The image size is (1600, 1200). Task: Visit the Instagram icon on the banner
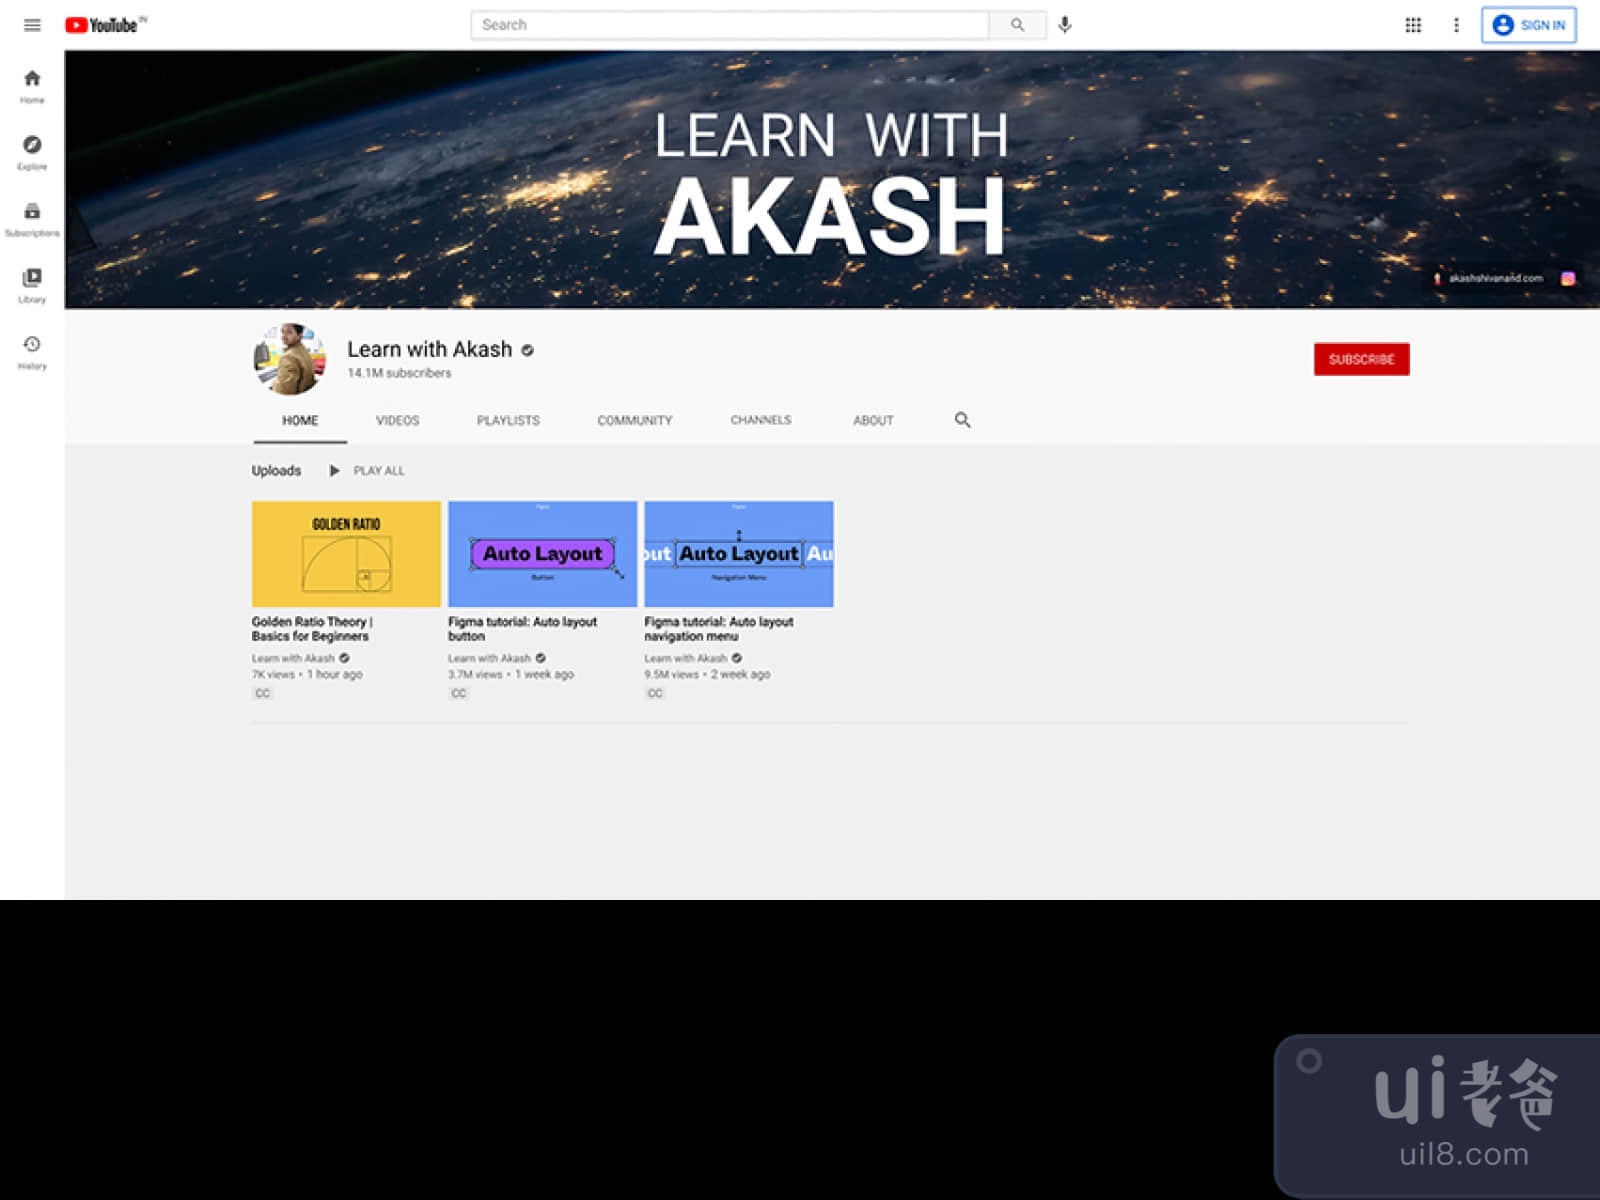1567,278
